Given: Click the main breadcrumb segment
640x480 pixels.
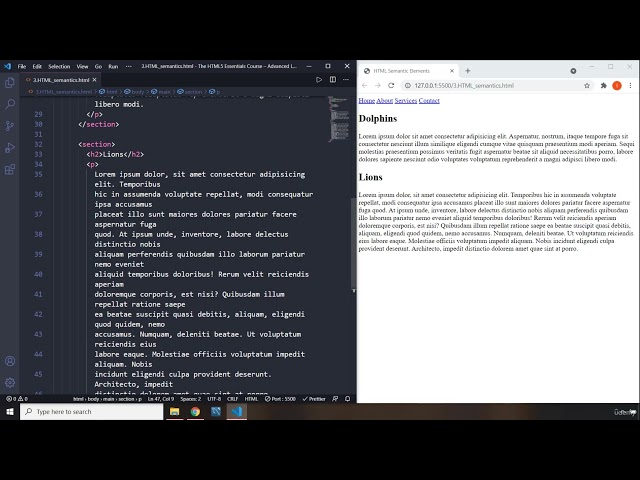Looking at the screenshot, I should 161,92.
